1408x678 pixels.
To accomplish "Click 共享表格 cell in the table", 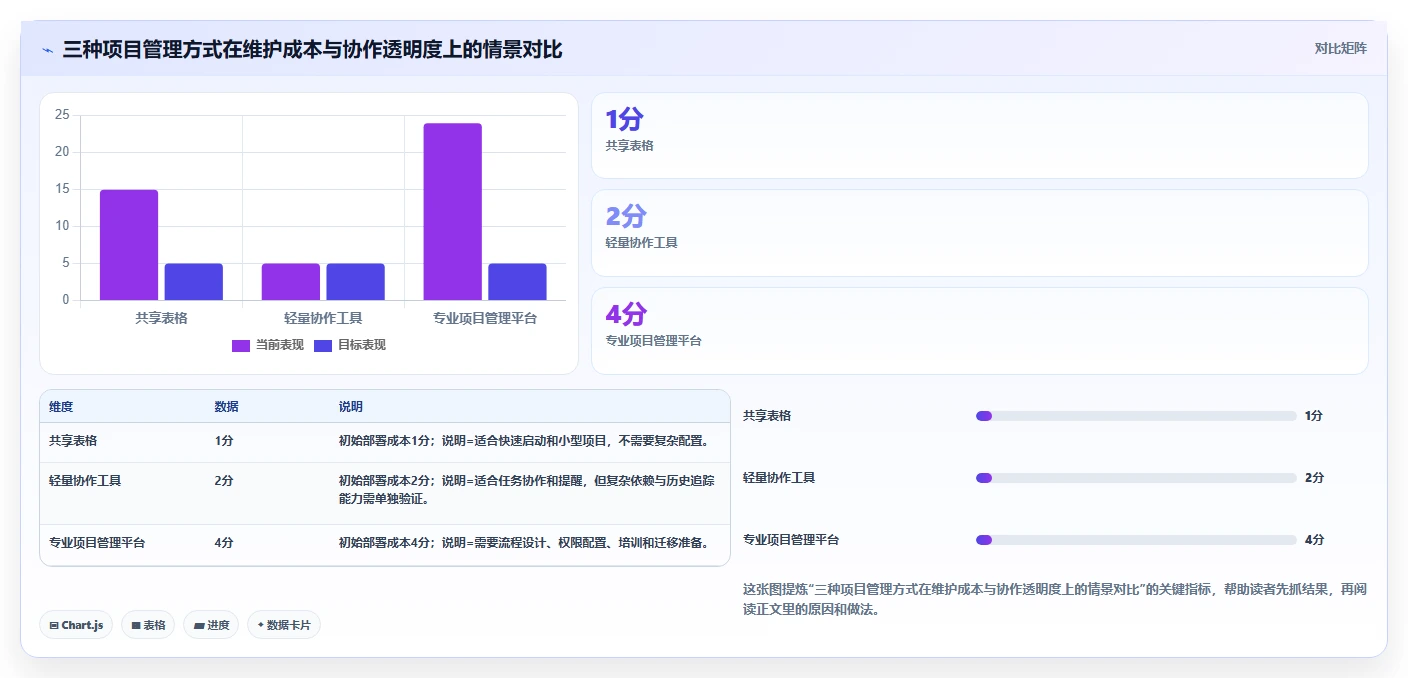I will click(73, 440).
